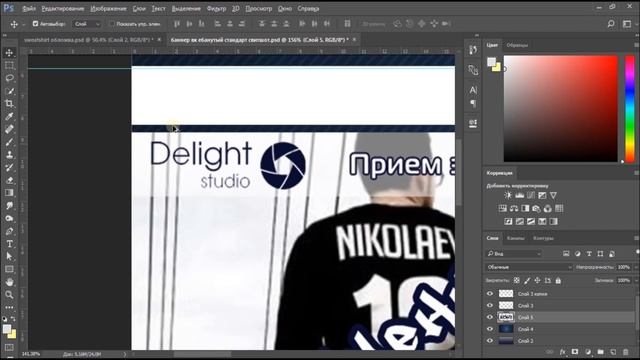Add a Levels adjustment layer

519,195
